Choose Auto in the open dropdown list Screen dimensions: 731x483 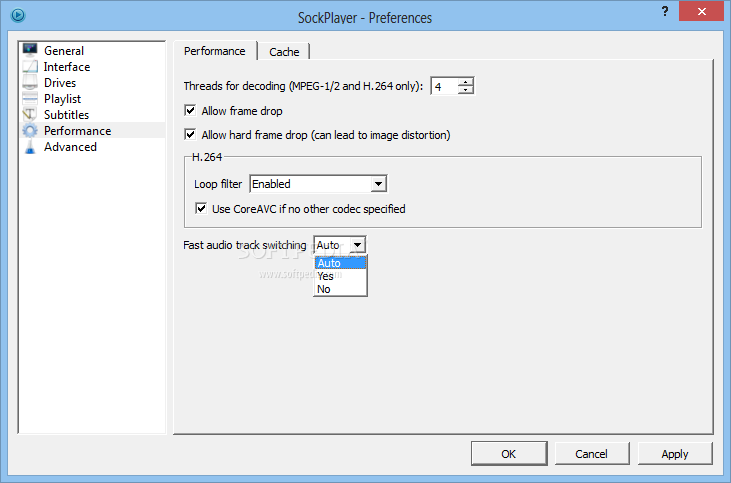click(340, 263)
